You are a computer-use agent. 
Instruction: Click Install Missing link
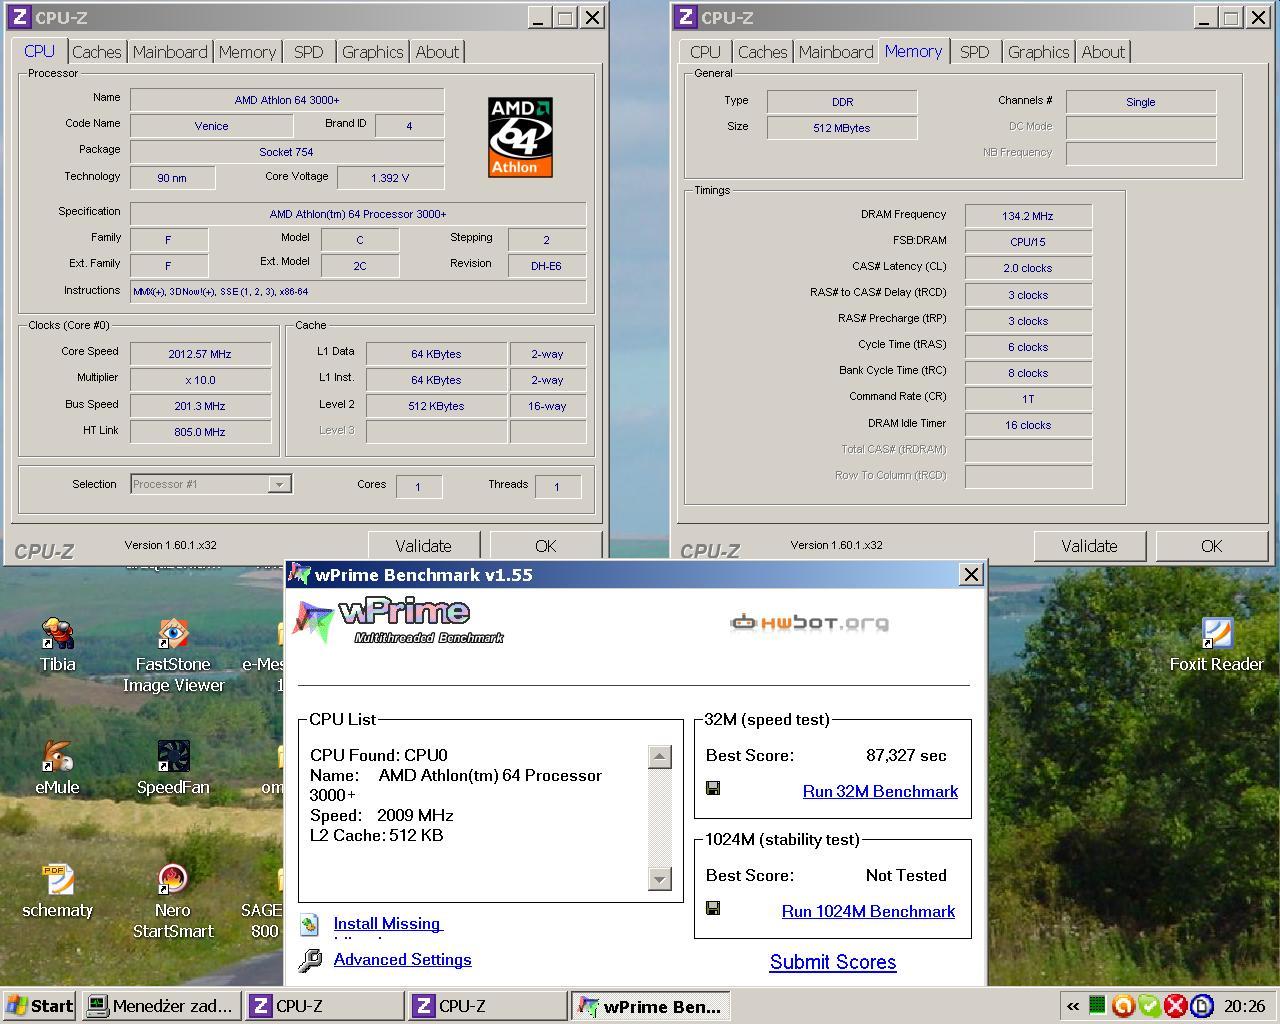(387, 923)
